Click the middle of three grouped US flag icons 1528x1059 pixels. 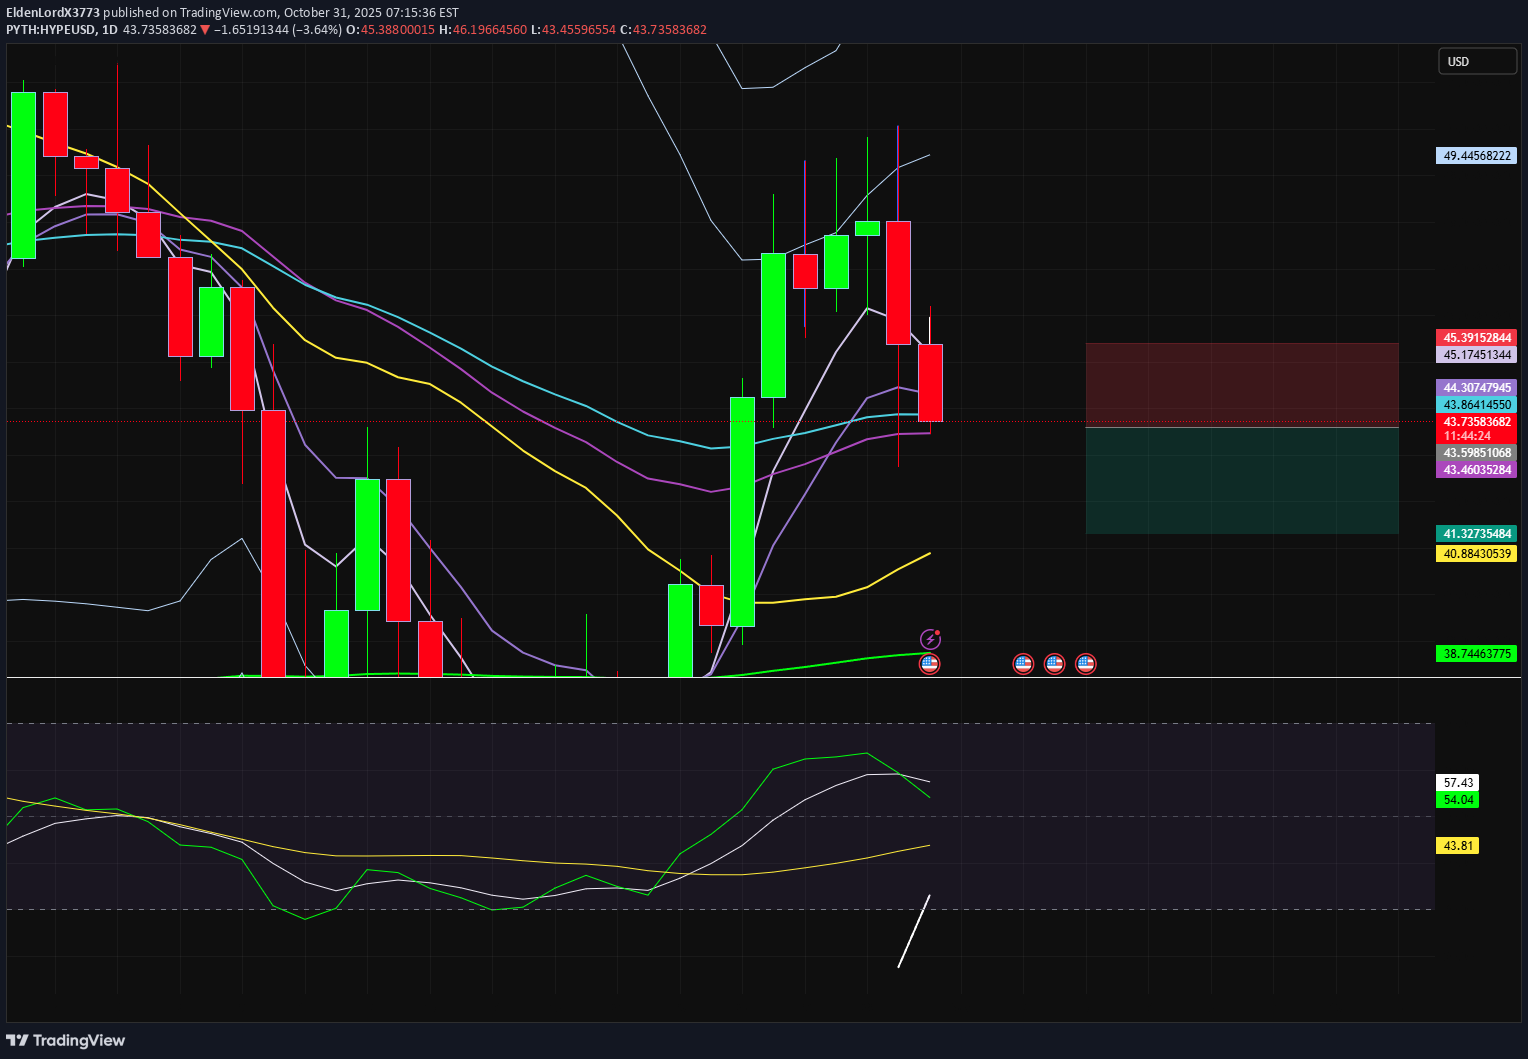[x=1054, y=663]
